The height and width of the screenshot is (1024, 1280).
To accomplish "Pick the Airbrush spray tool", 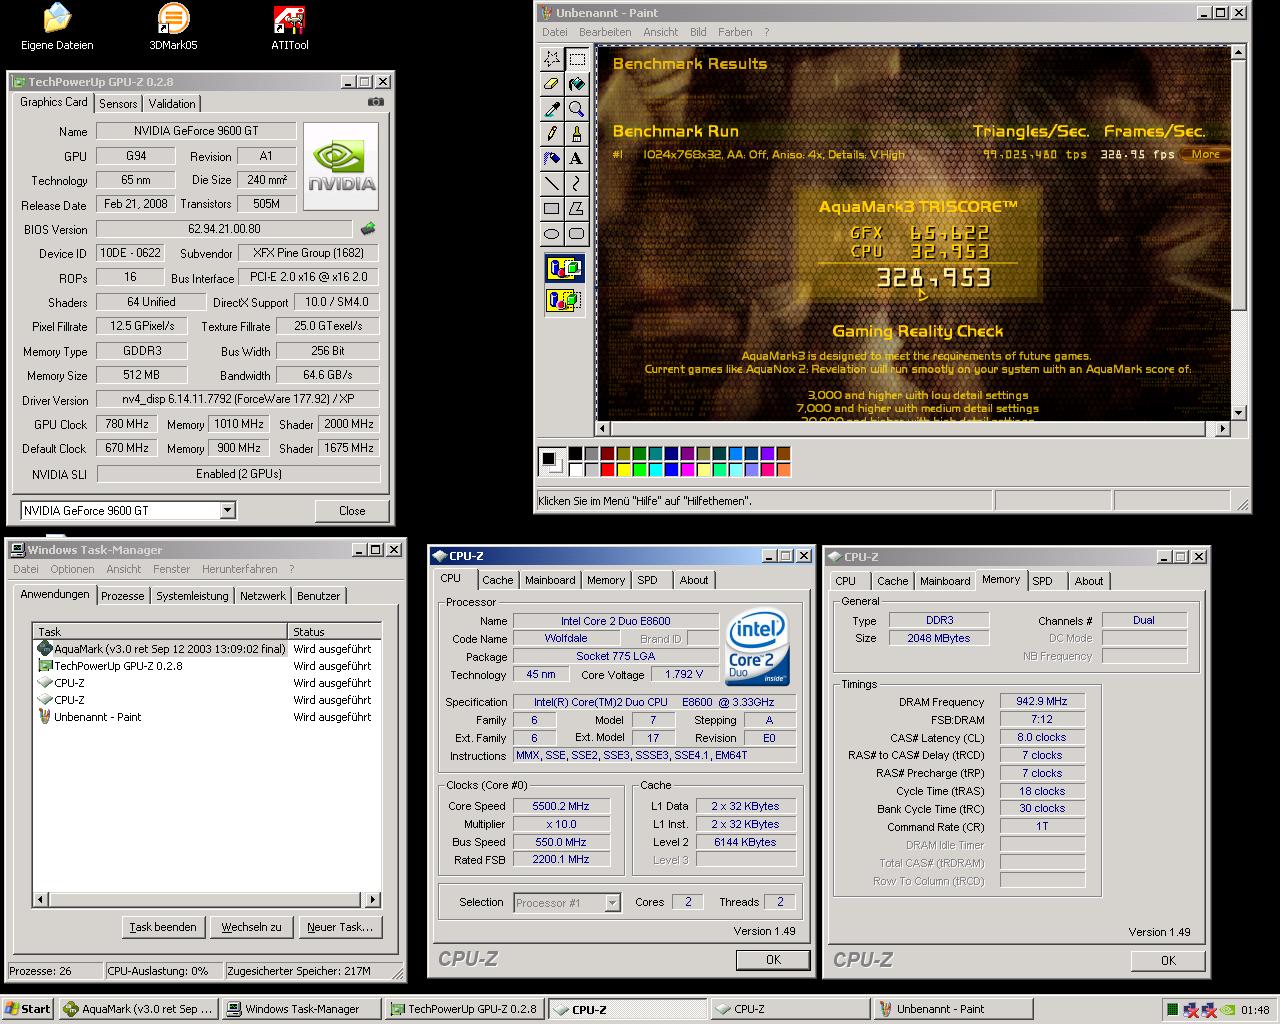I will point(551,158).
